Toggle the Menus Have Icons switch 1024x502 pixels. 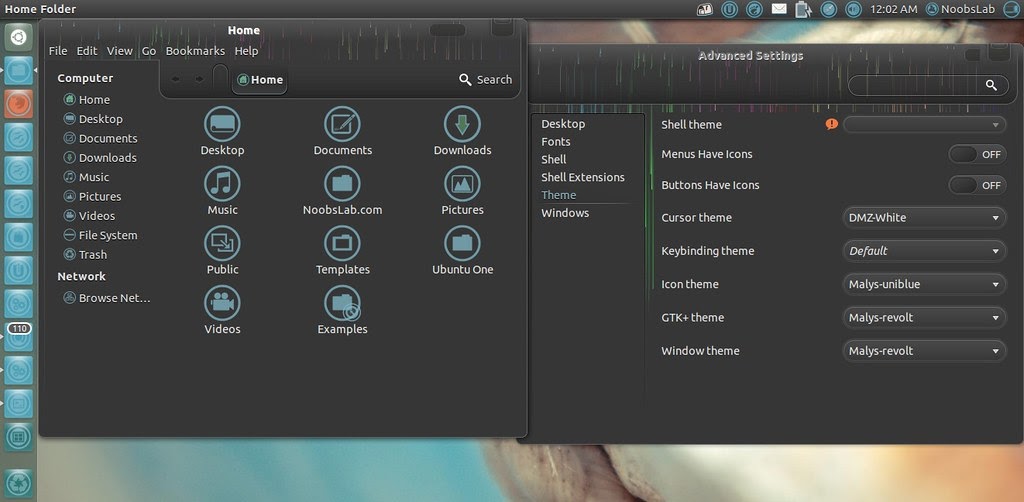point(977,155)
